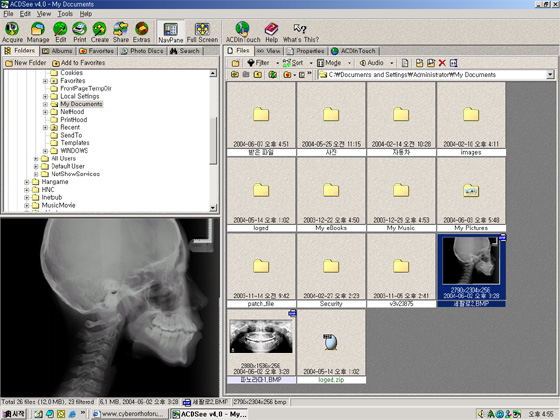The width and height of the screenshot is (560, 420).
Task: Expand the All Users folder node
Action: [36, 159]
